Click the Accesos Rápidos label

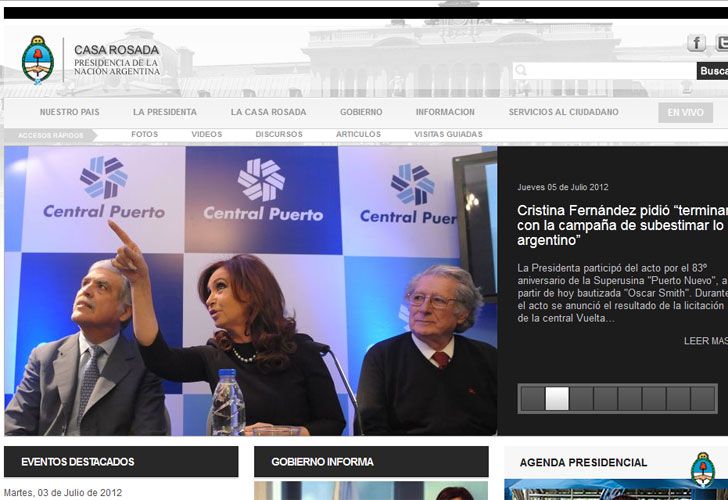point(51,135)
